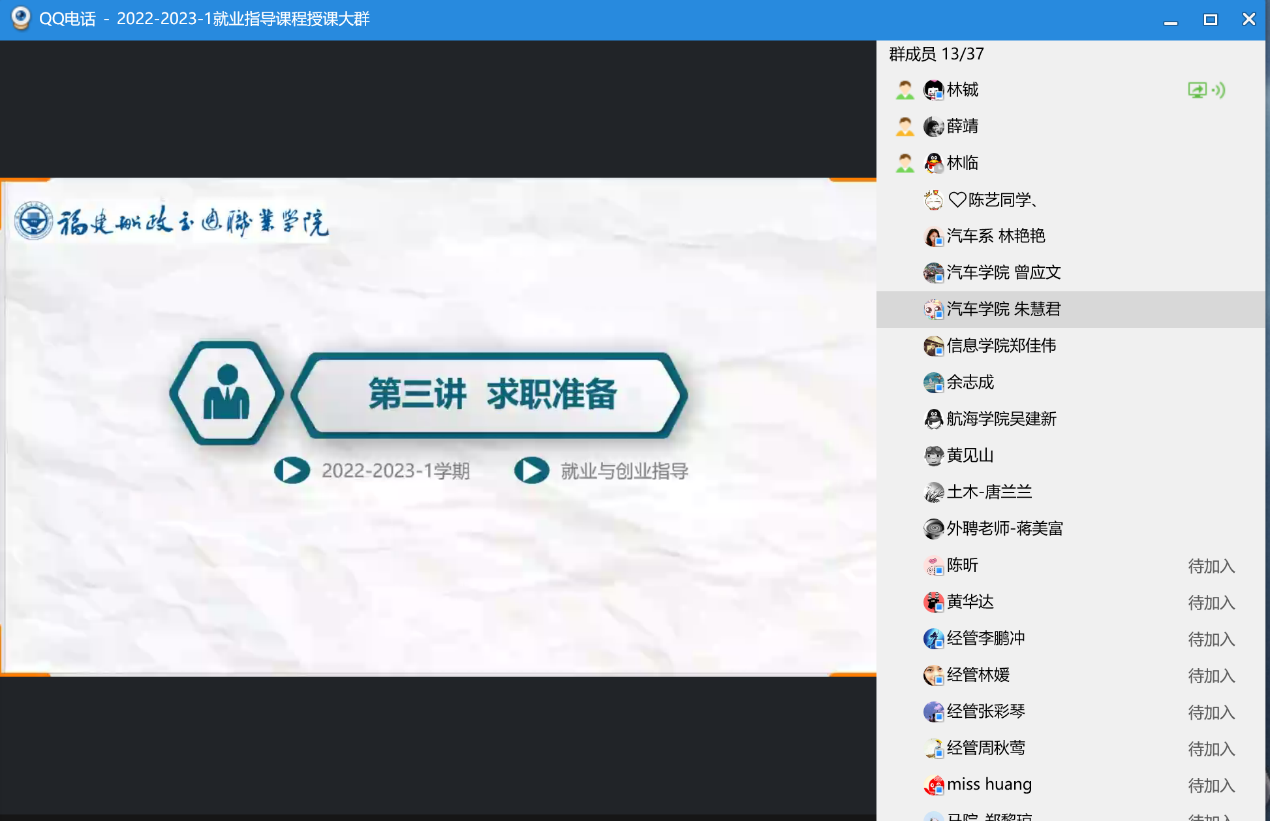
Task: Click the avatar of 汽车系 林艳艳
Action: pyautogui.click(x=934, y=237)
